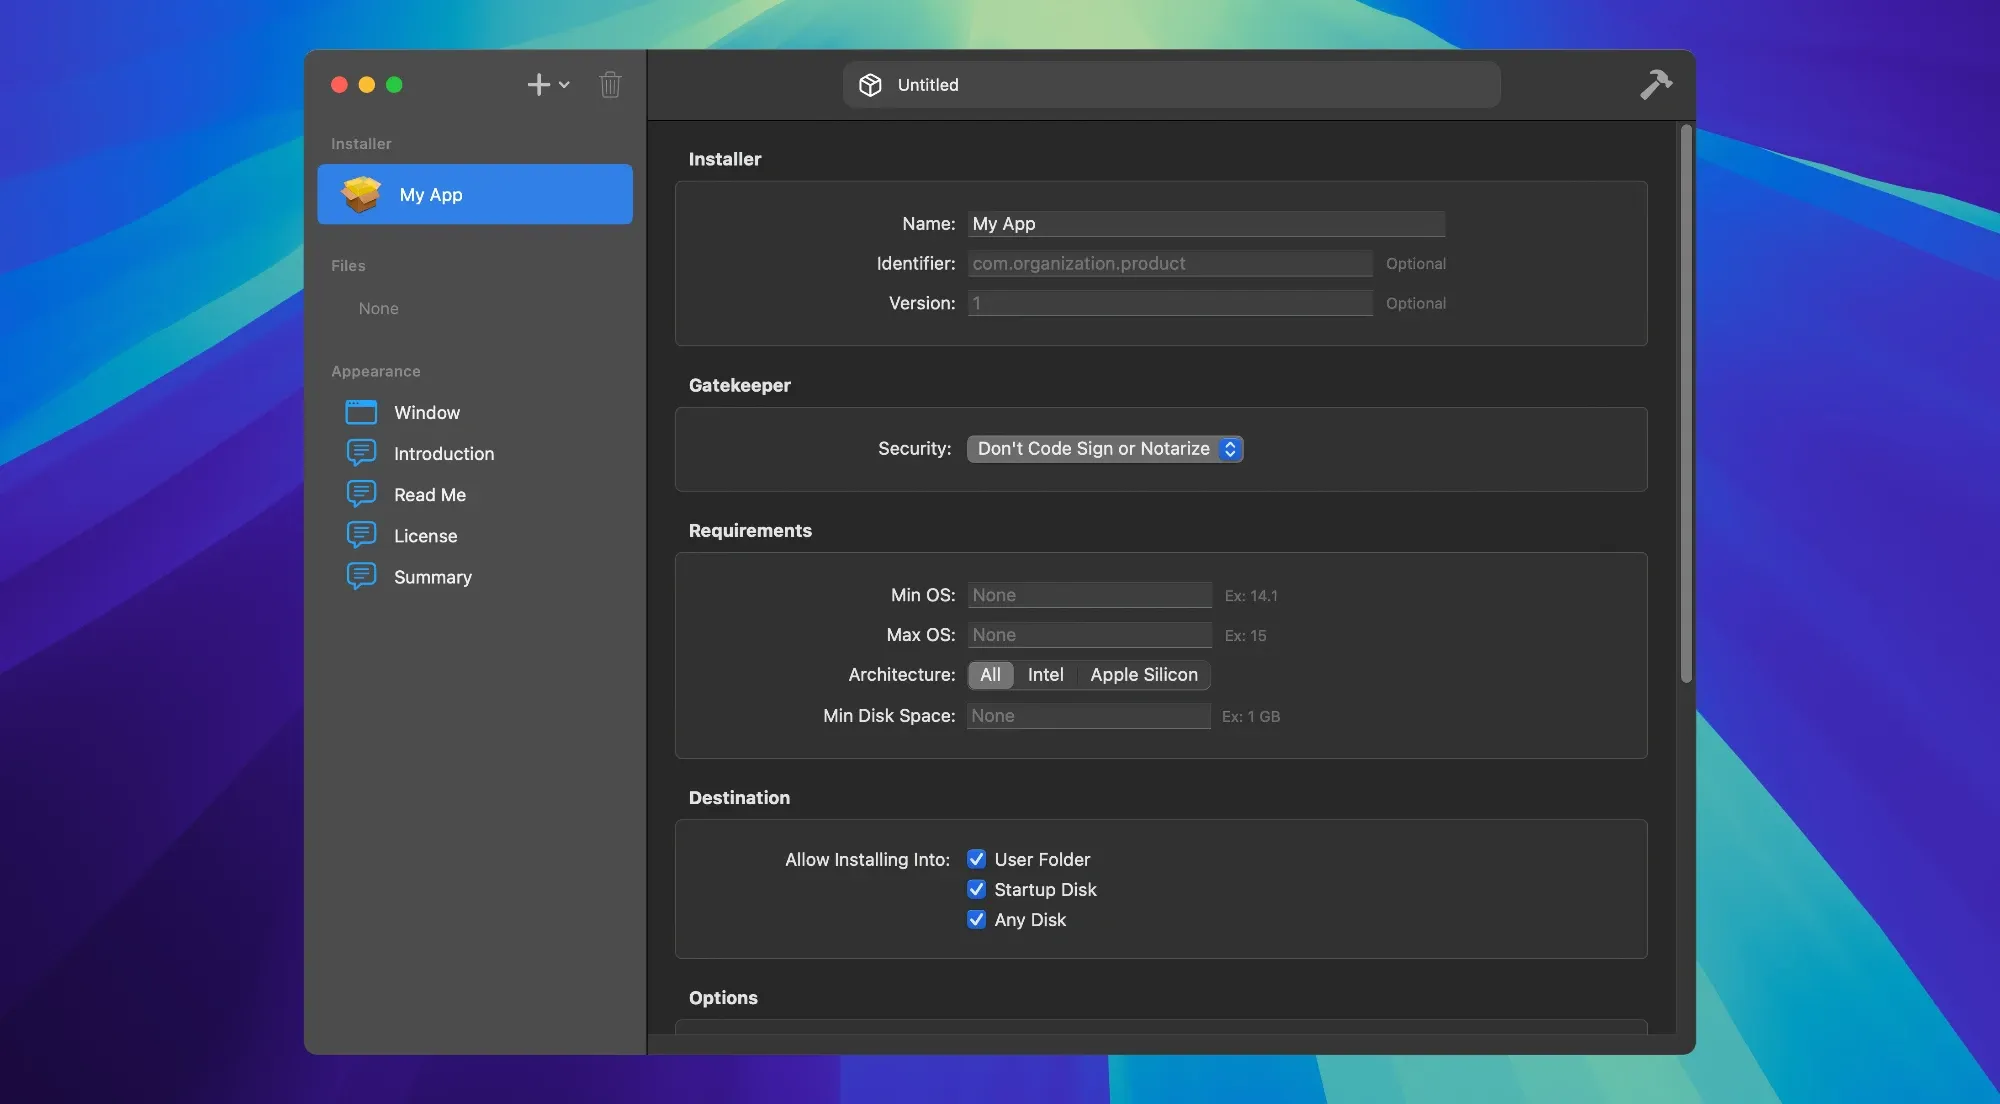Open the Security dropdown menu
The height and width of the screenshot is (1104, 2000).
coord(1104,449)
